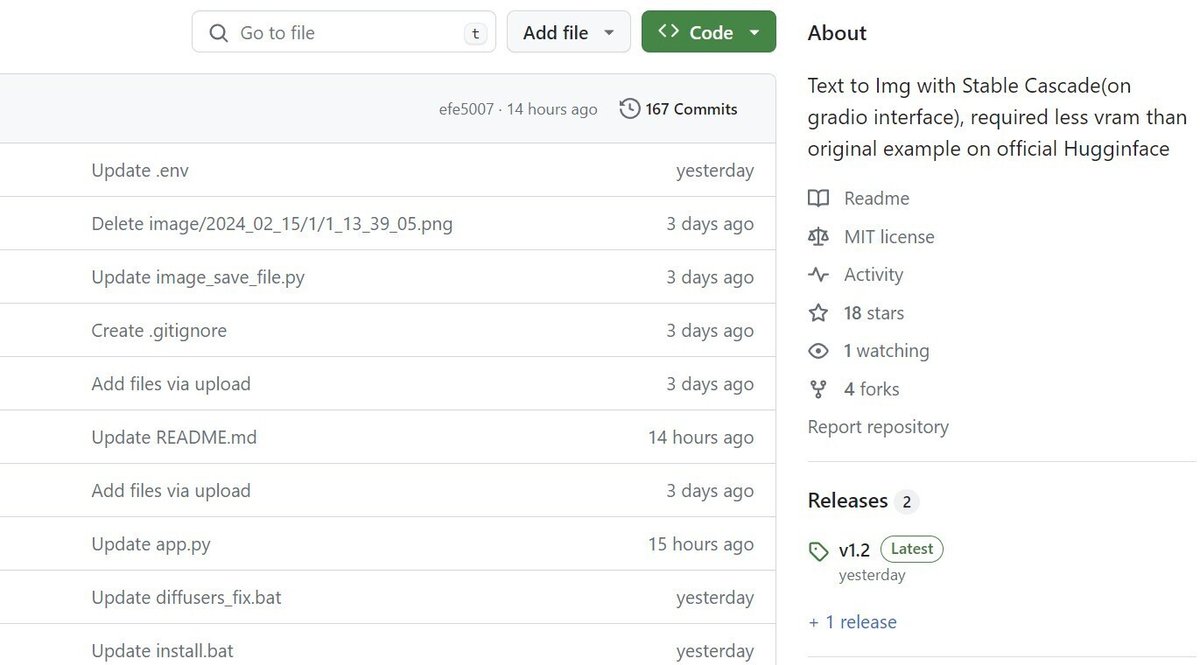1200x665 pixels.
Task: Open 'Update image_save_file.py' commit message
Action: [x=198, y=277]
